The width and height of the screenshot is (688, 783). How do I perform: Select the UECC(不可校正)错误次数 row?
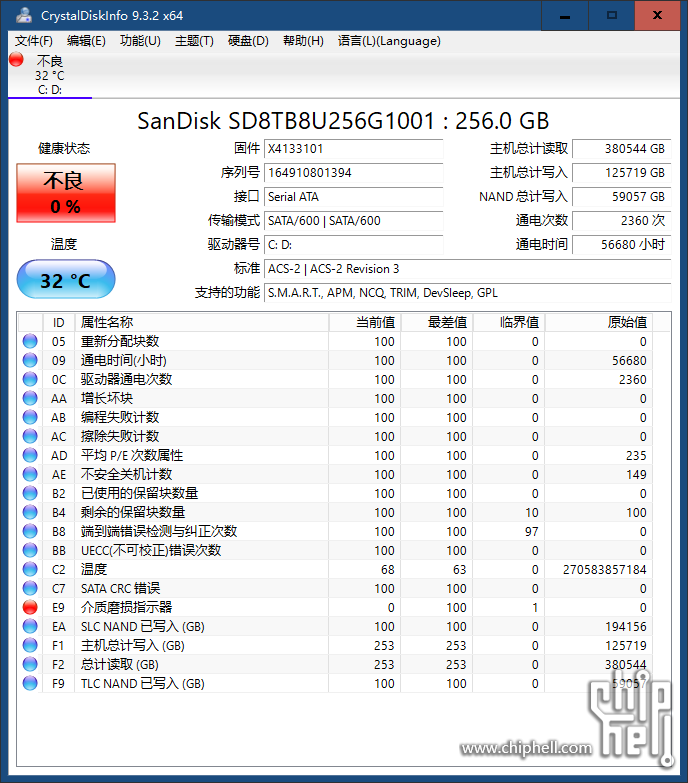click(x=336, y=550)
